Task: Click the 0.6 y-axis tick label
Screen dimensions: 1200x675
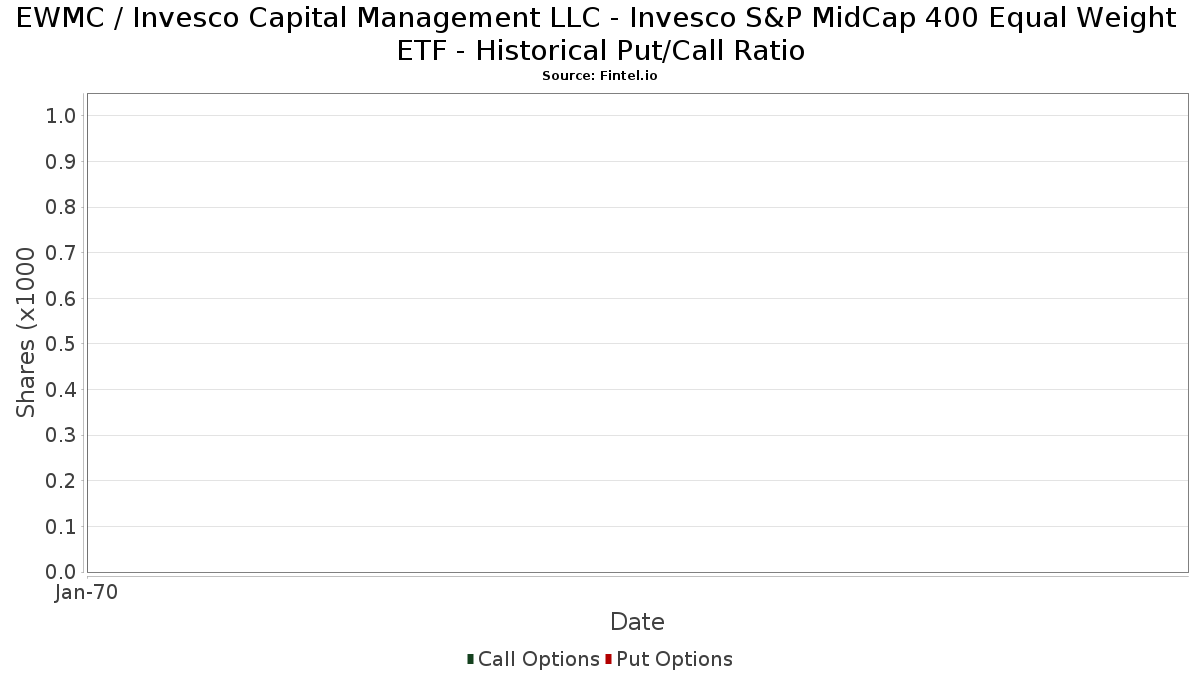Action: 61,299
